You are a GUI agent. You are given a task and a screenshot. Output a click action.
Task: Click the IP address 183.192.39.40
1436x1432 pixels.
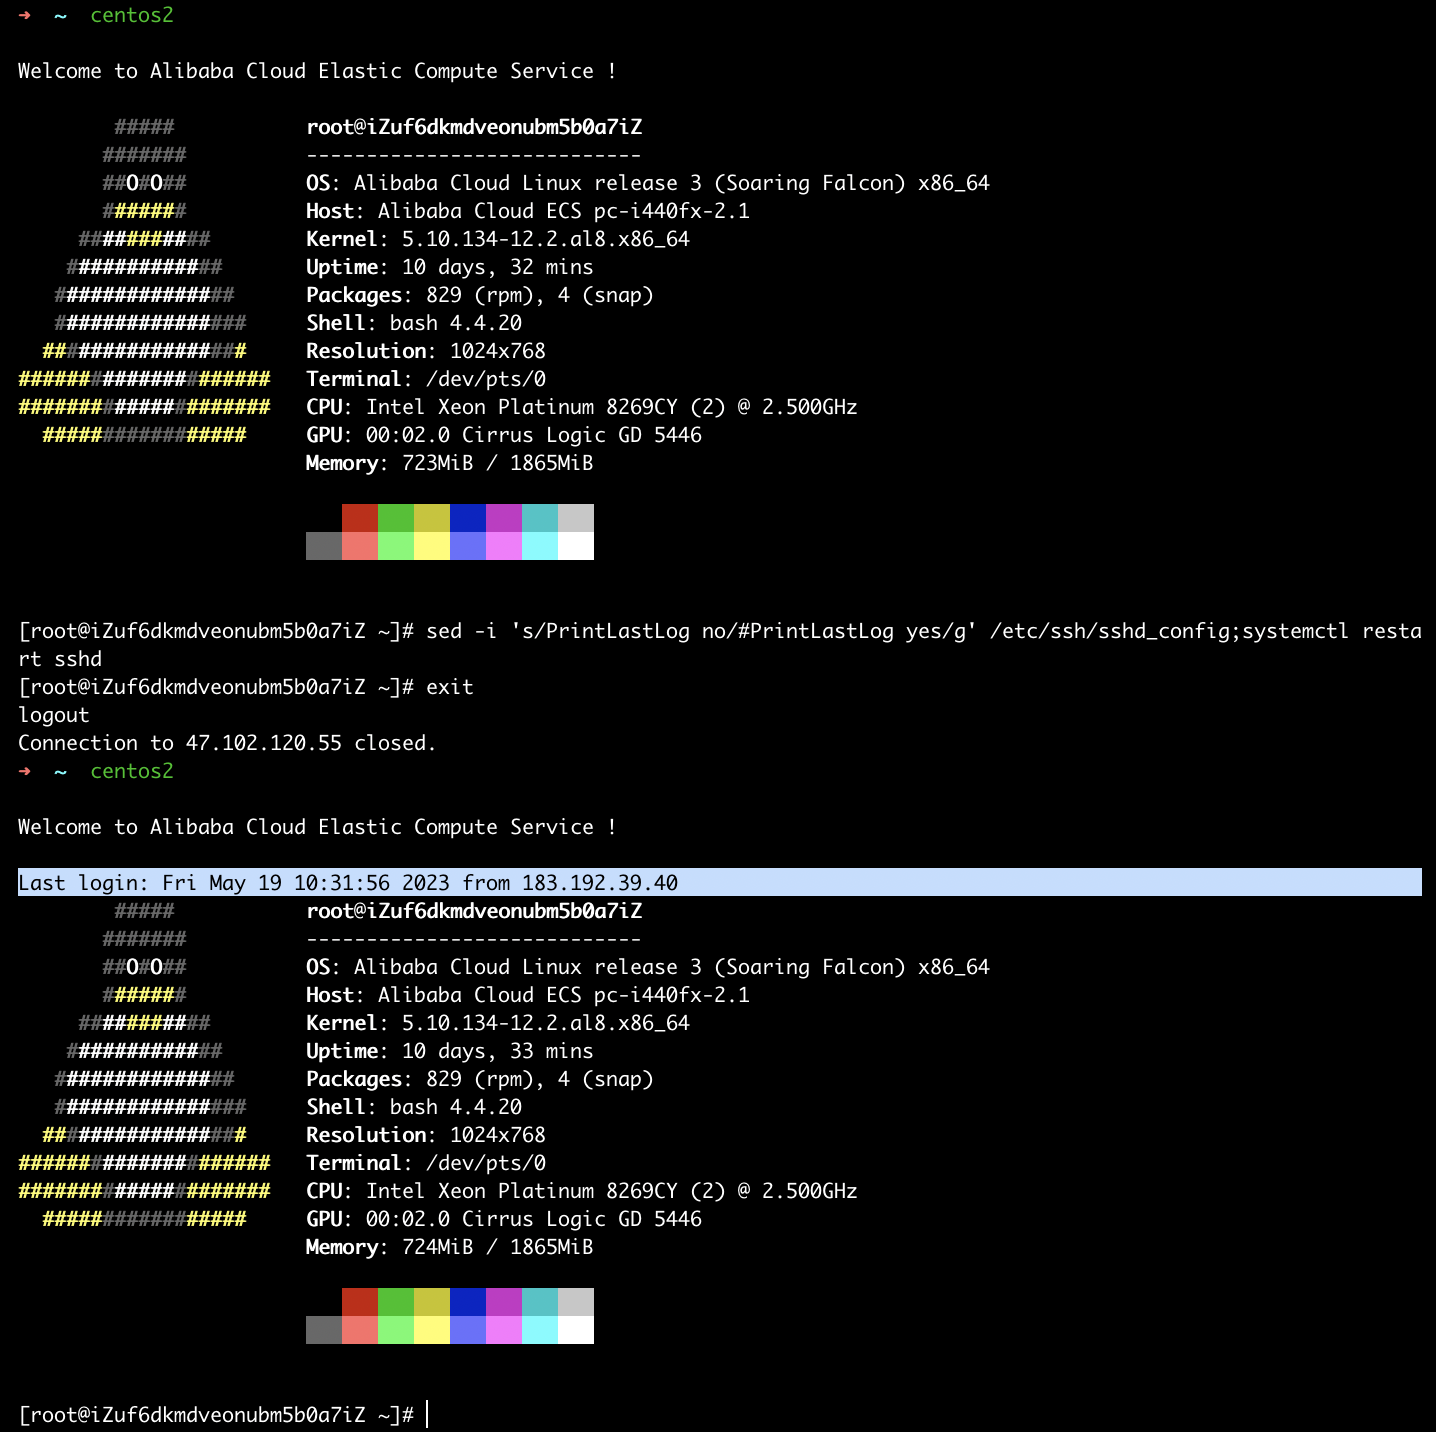(599, 883)
